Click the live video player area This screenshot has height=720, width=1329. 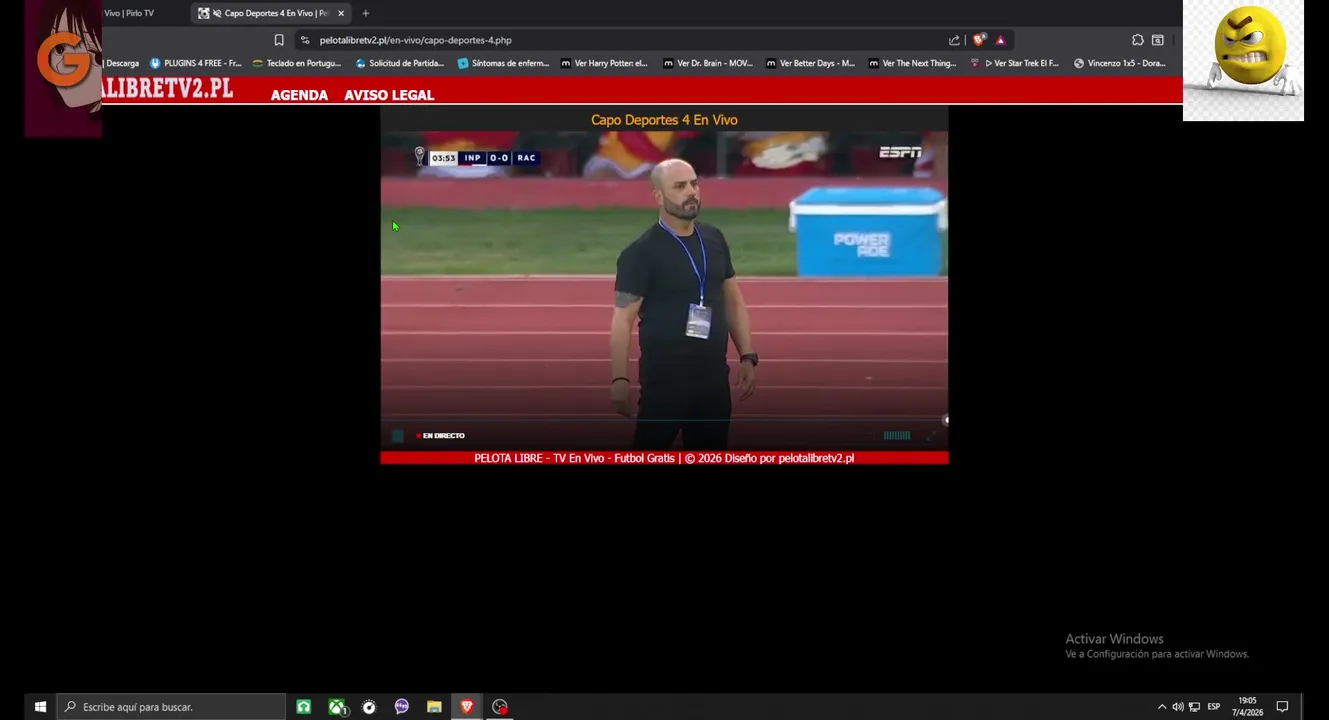[664, 290]
